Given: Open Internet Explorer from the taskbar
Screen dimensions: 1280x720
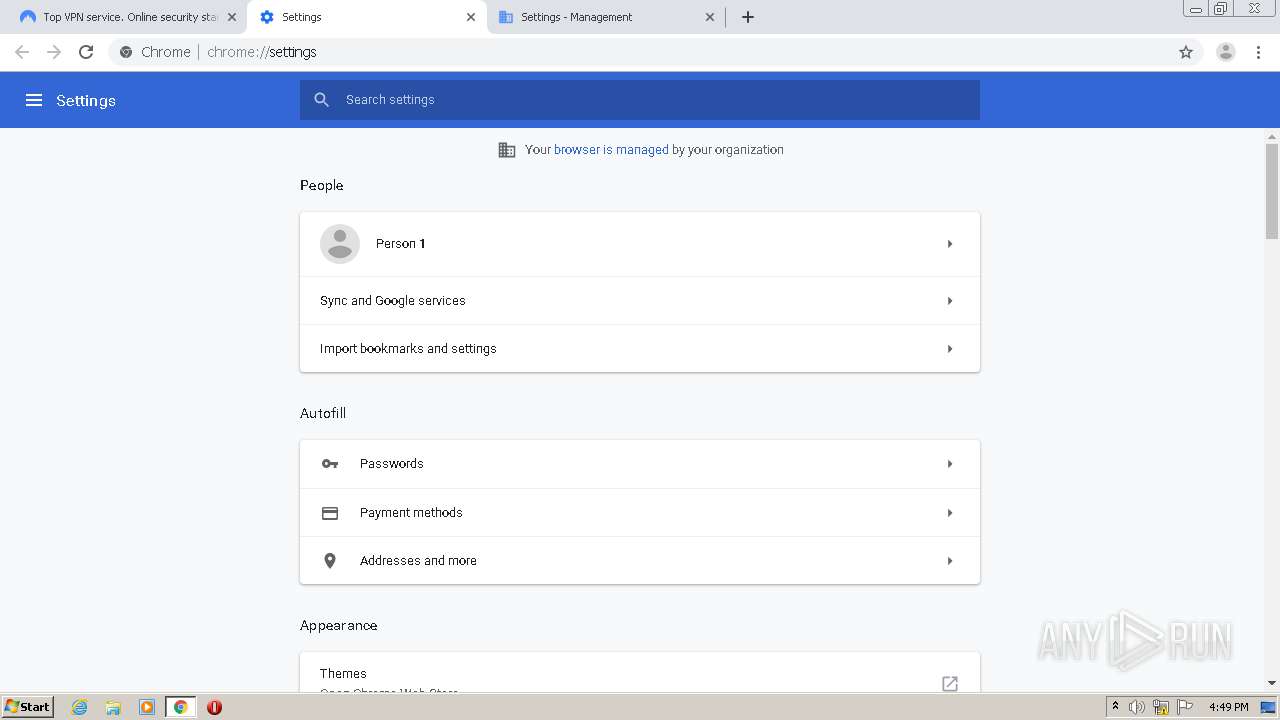Looking at the screenshot, I should [x=80, y=707].
